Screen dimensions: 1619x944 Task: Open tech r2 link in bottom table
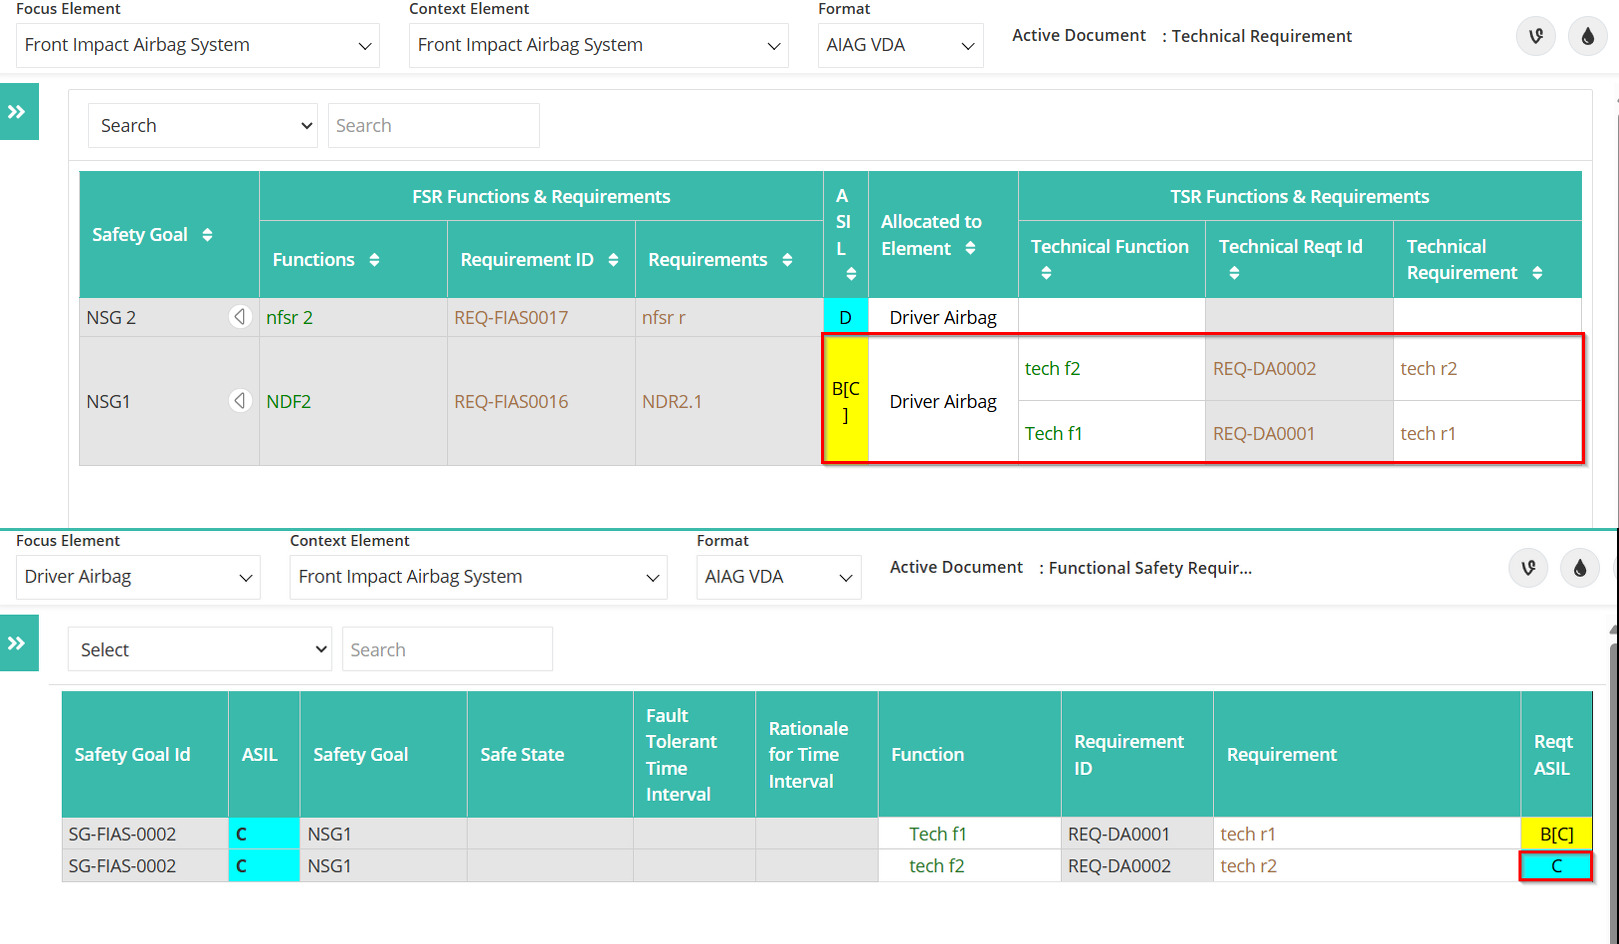pyautogui.click(x=1248, y=866)
